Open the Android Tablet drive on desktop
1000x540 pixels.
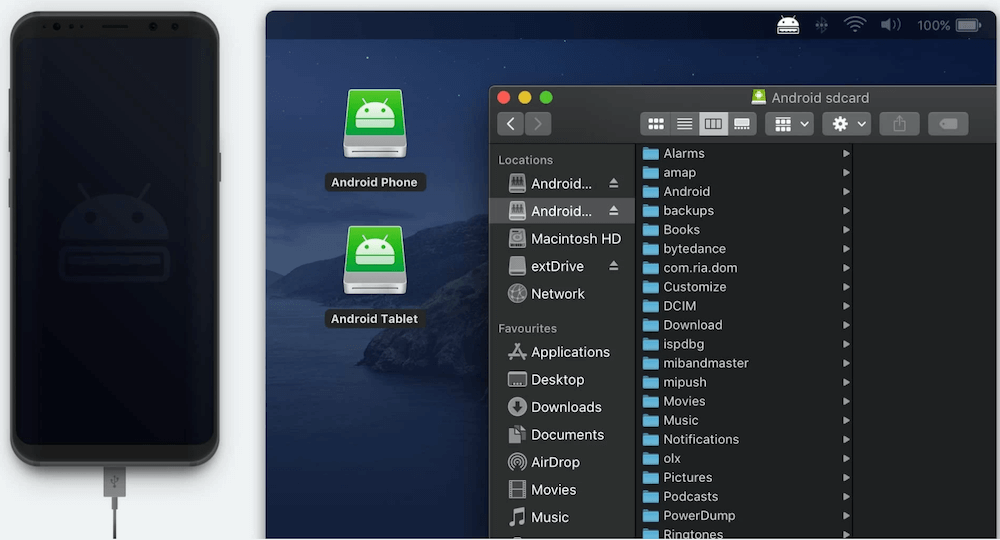(x=375, y=260)
